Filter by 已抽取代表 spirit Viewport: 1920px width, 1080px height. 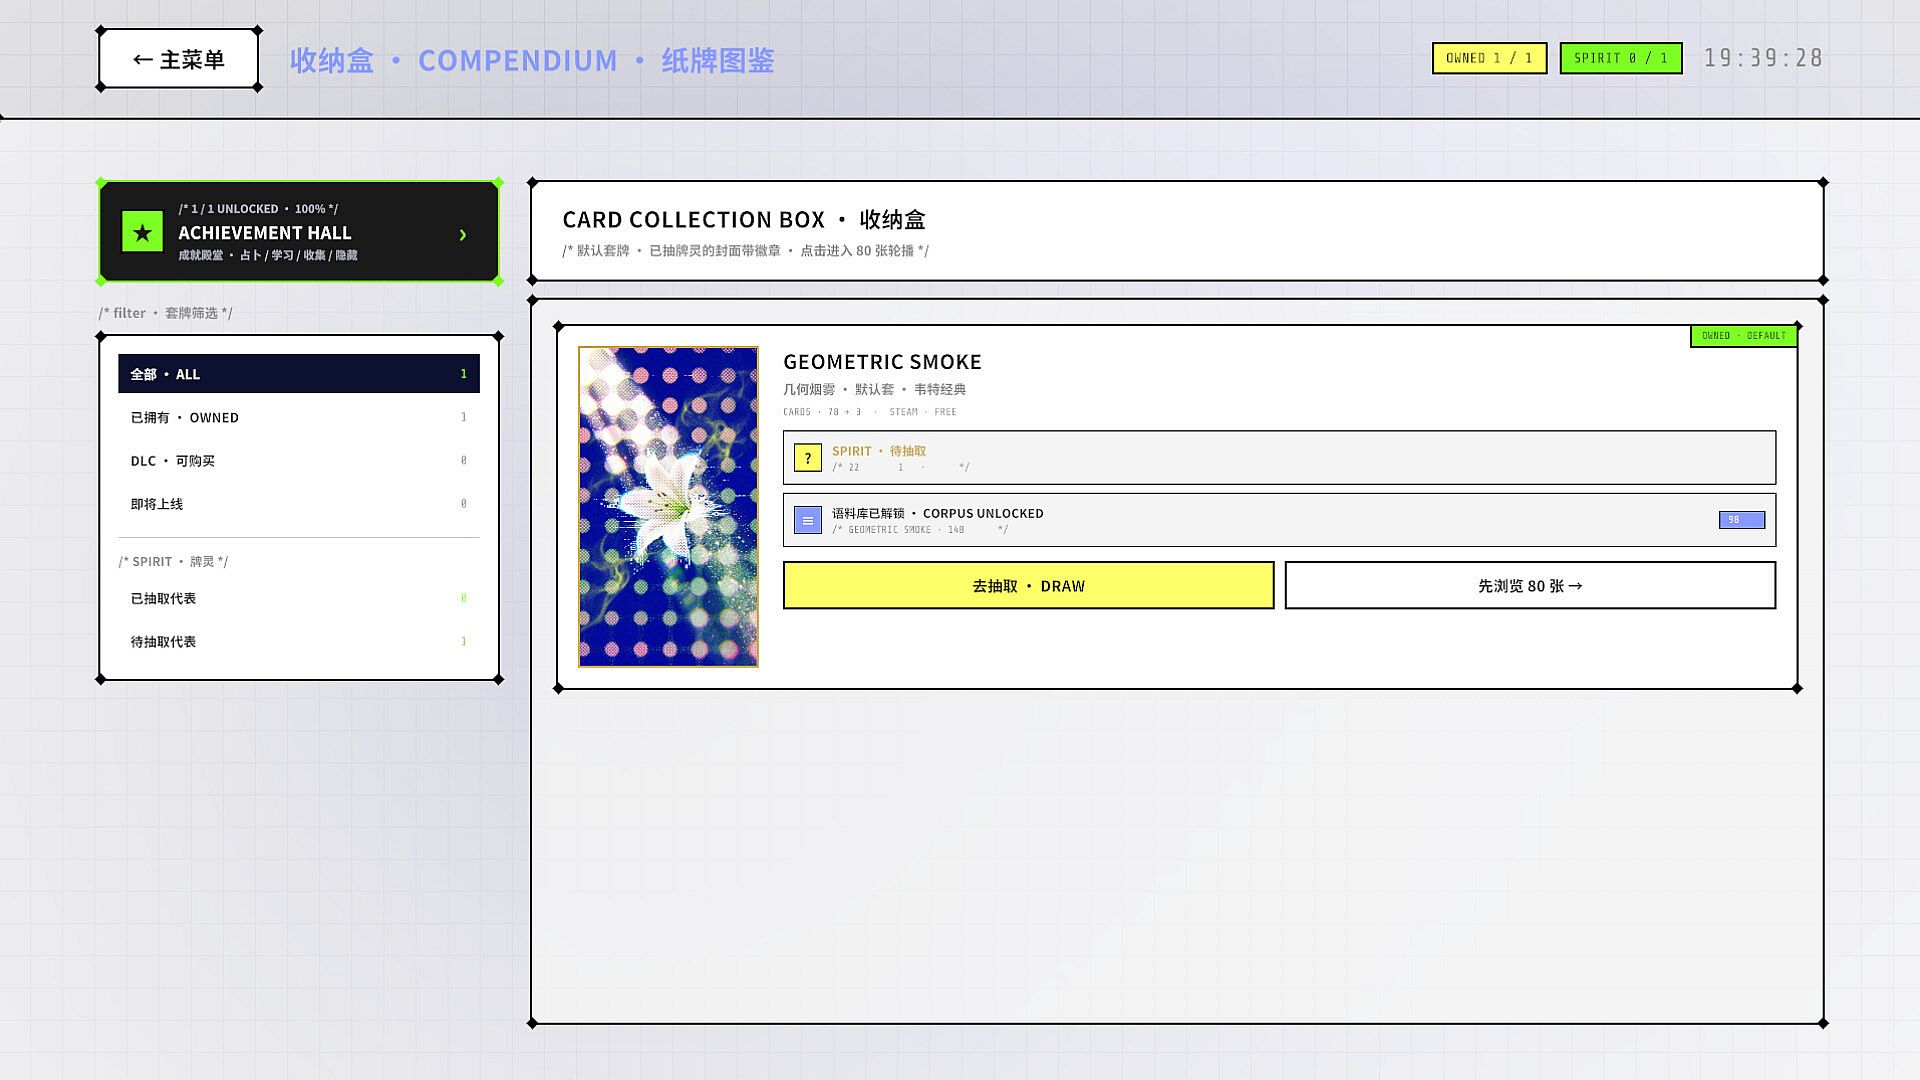(x=299, y=598)
